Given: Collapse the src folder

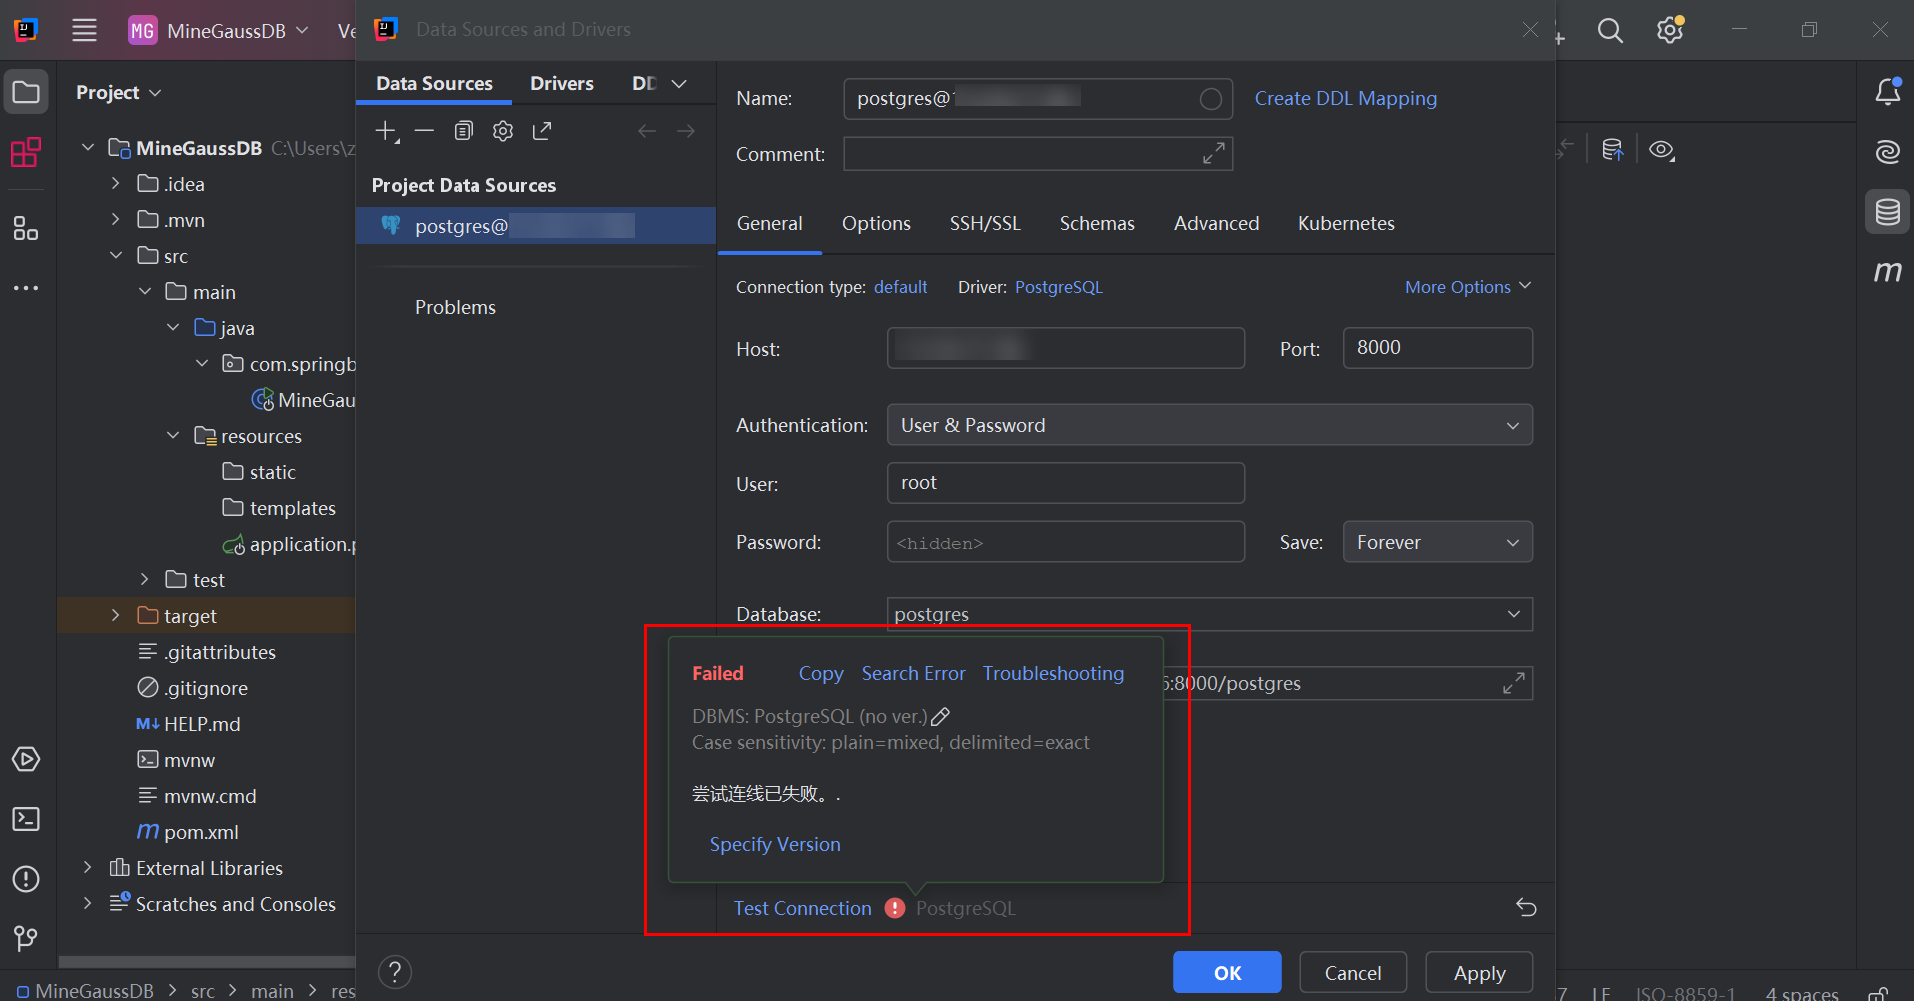Looking at the screenshot, I should pyautogui.click(x=116, y=255).
